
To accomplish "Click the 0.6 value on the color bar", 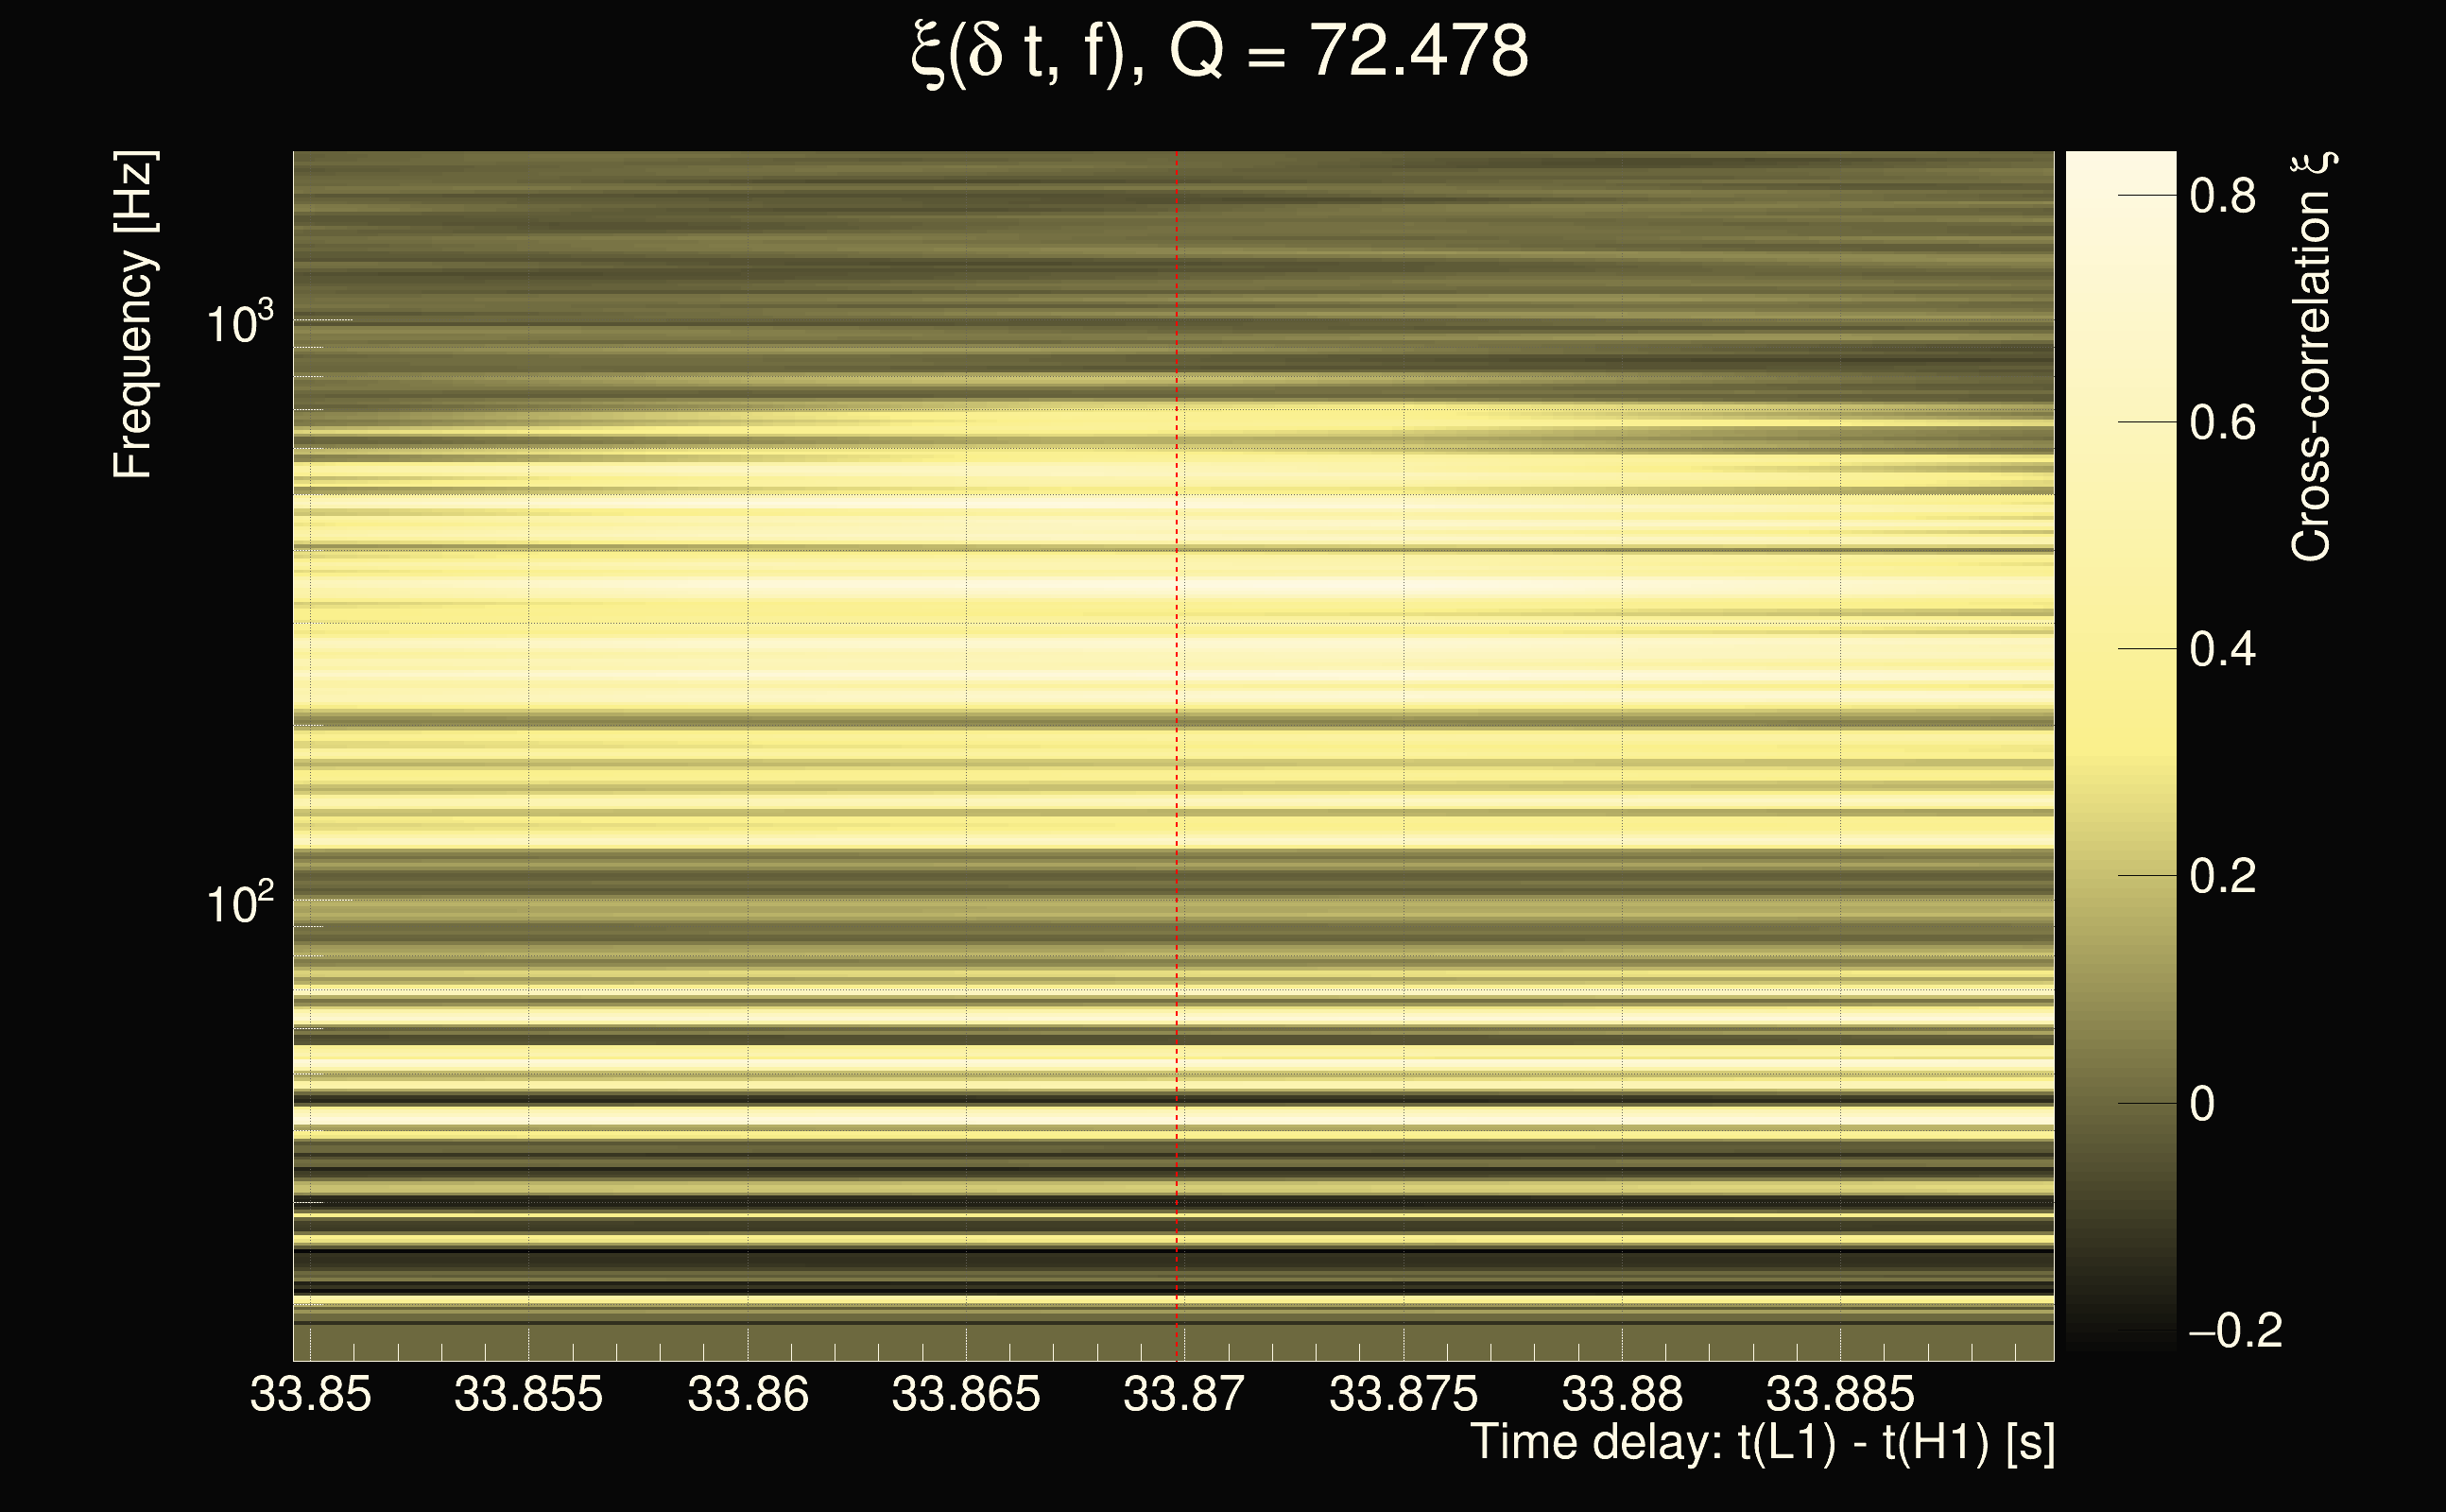I will pos(2222,423).
